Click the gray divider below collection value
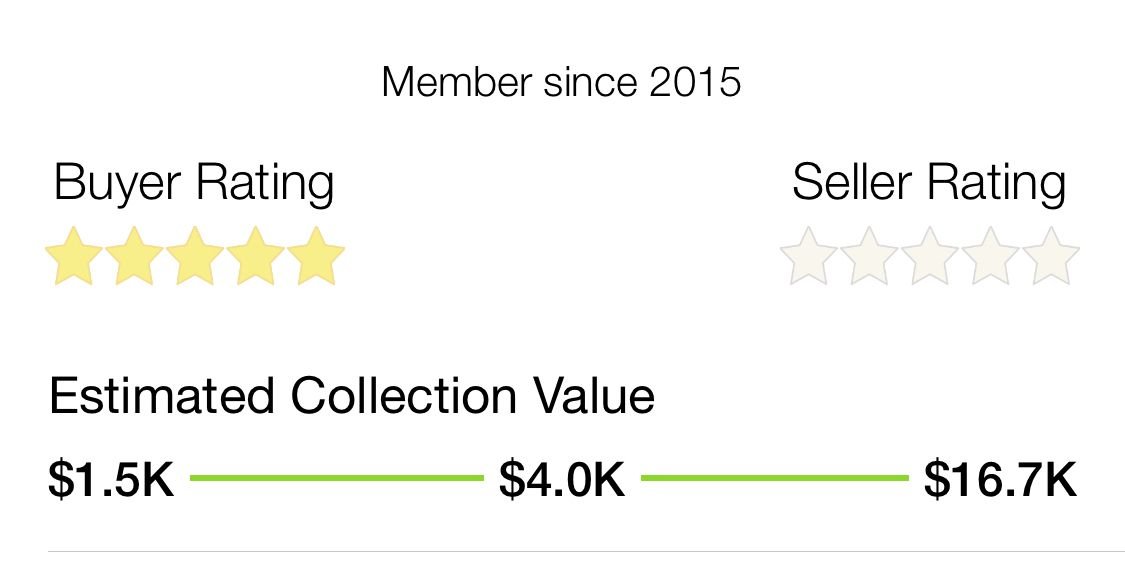The height and width of the screenshot is (577, 1125). point(586,551)
